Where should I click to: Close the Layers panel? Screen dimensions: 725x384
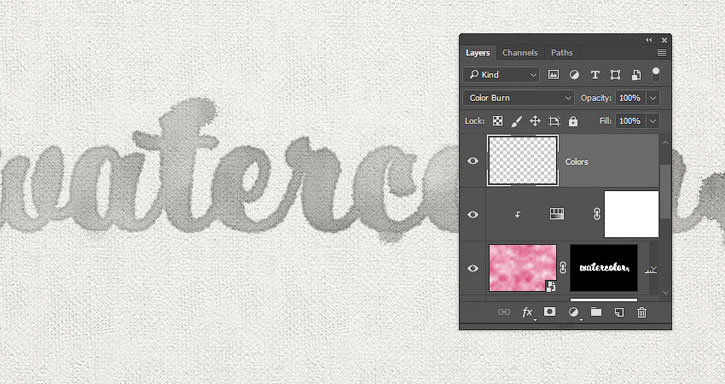coord(664,40)
